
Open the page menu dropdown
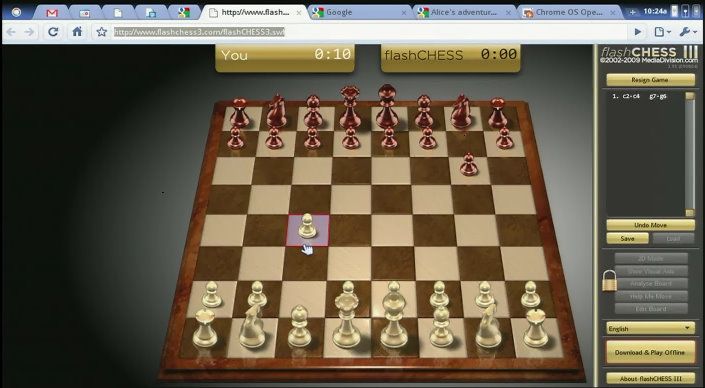[x=662, y=32]
